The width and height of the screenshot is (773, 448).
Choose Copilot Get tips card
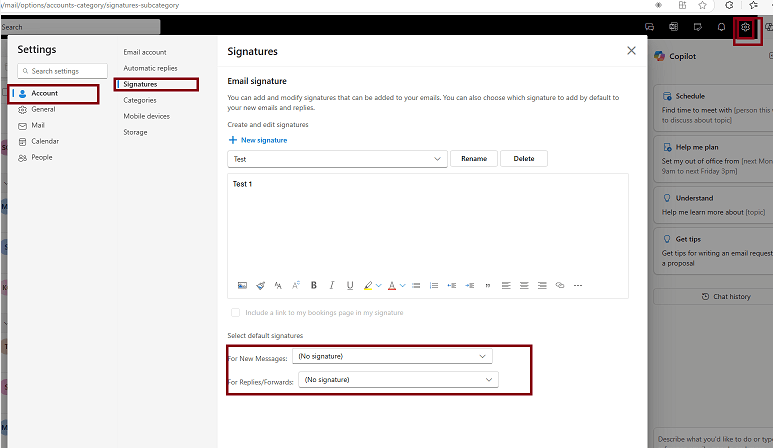[x=713, y=251]
